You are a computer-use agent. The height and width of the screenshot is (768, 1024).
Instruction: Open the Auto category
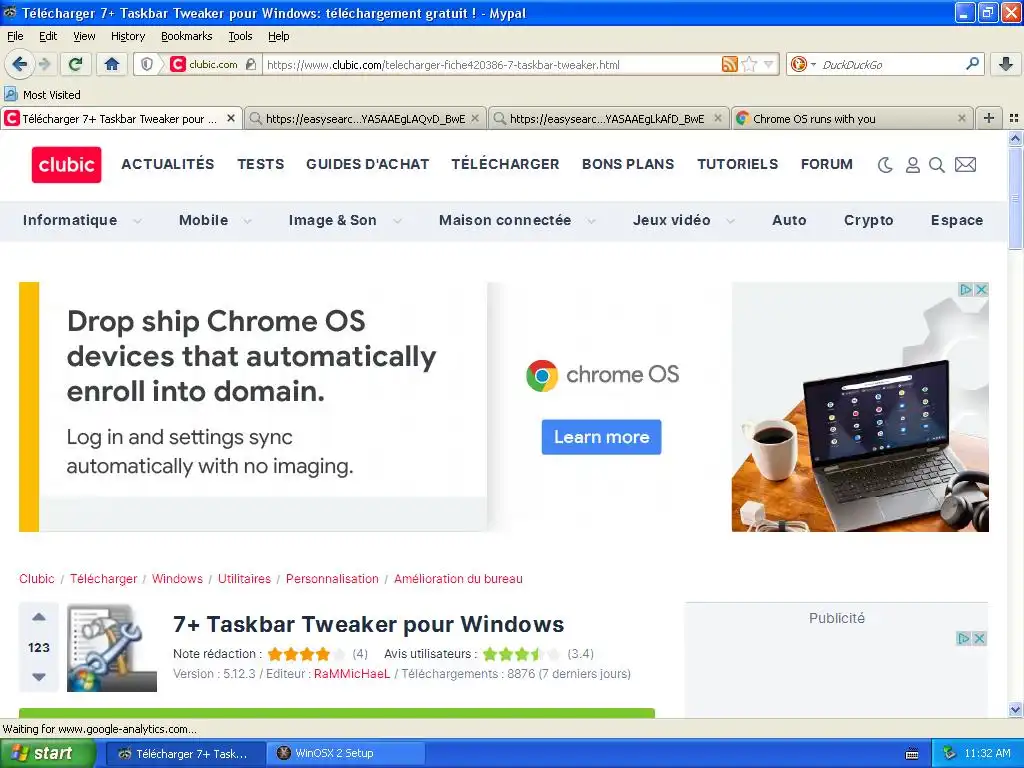pyautogui.click(x=789, y=220)
